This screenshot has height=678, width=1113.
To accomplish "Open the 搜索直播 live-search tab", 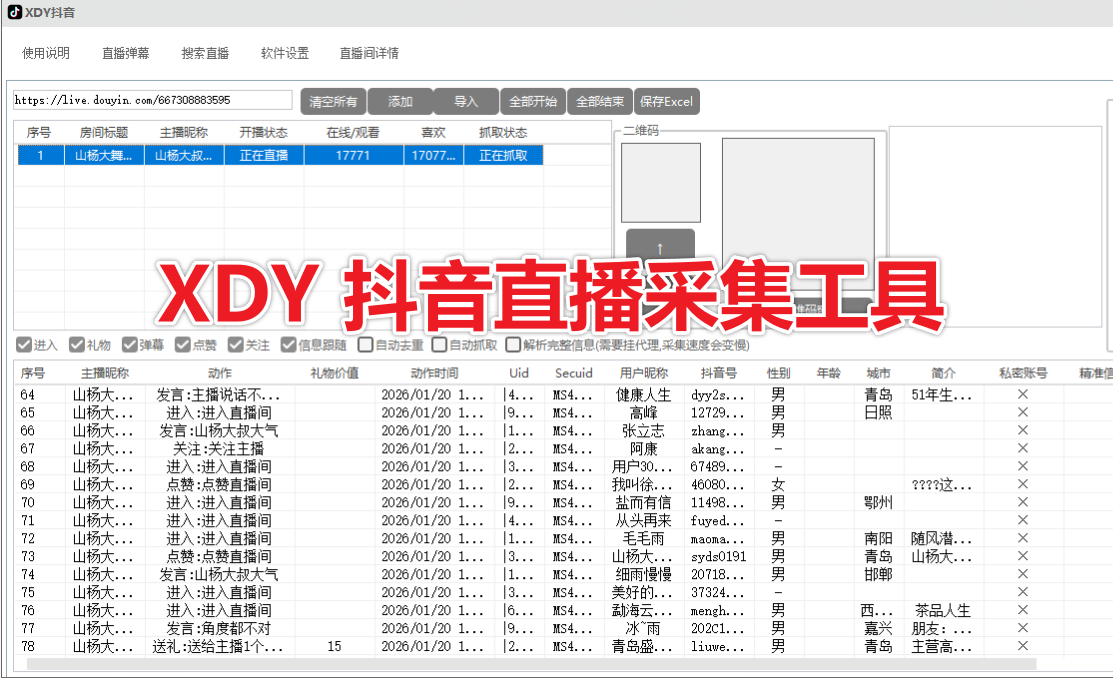I will (205, 53).
